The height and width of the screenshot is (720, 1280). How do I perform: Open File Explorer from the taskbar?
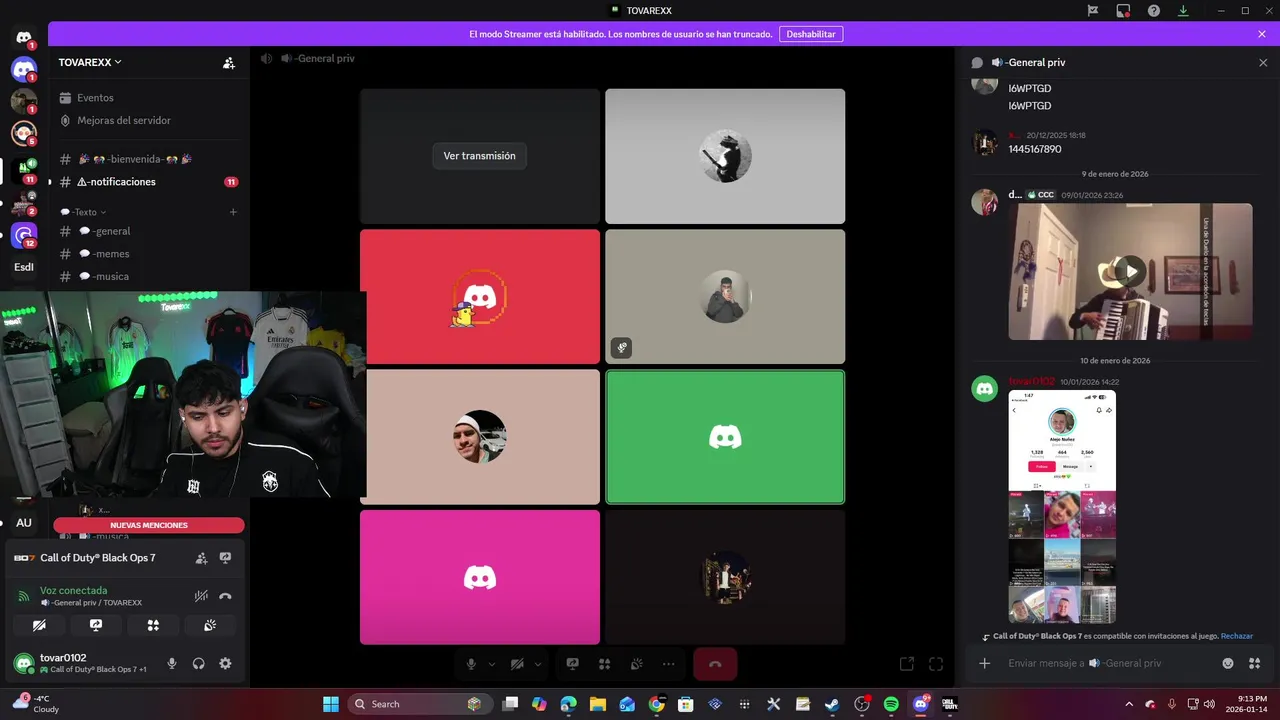point(598,704)
